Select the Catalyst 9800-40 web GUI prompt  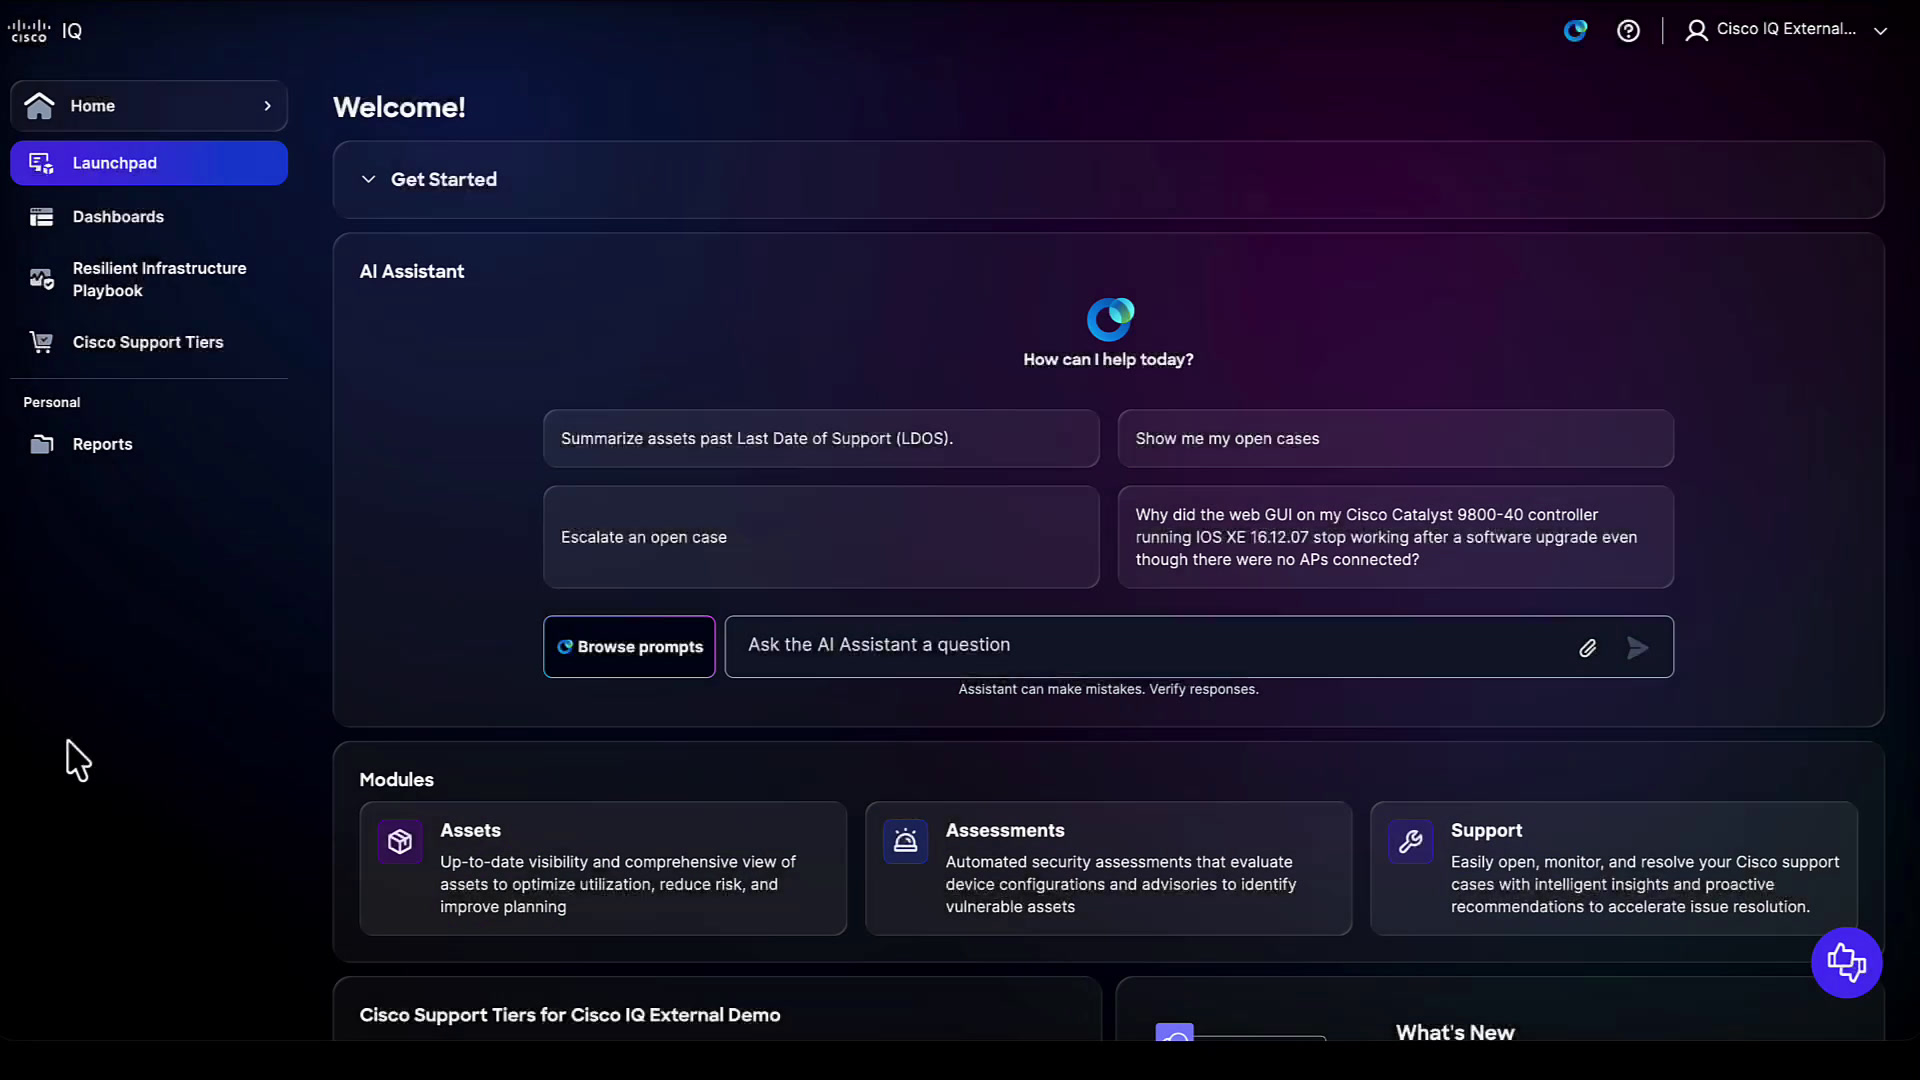1395,537
